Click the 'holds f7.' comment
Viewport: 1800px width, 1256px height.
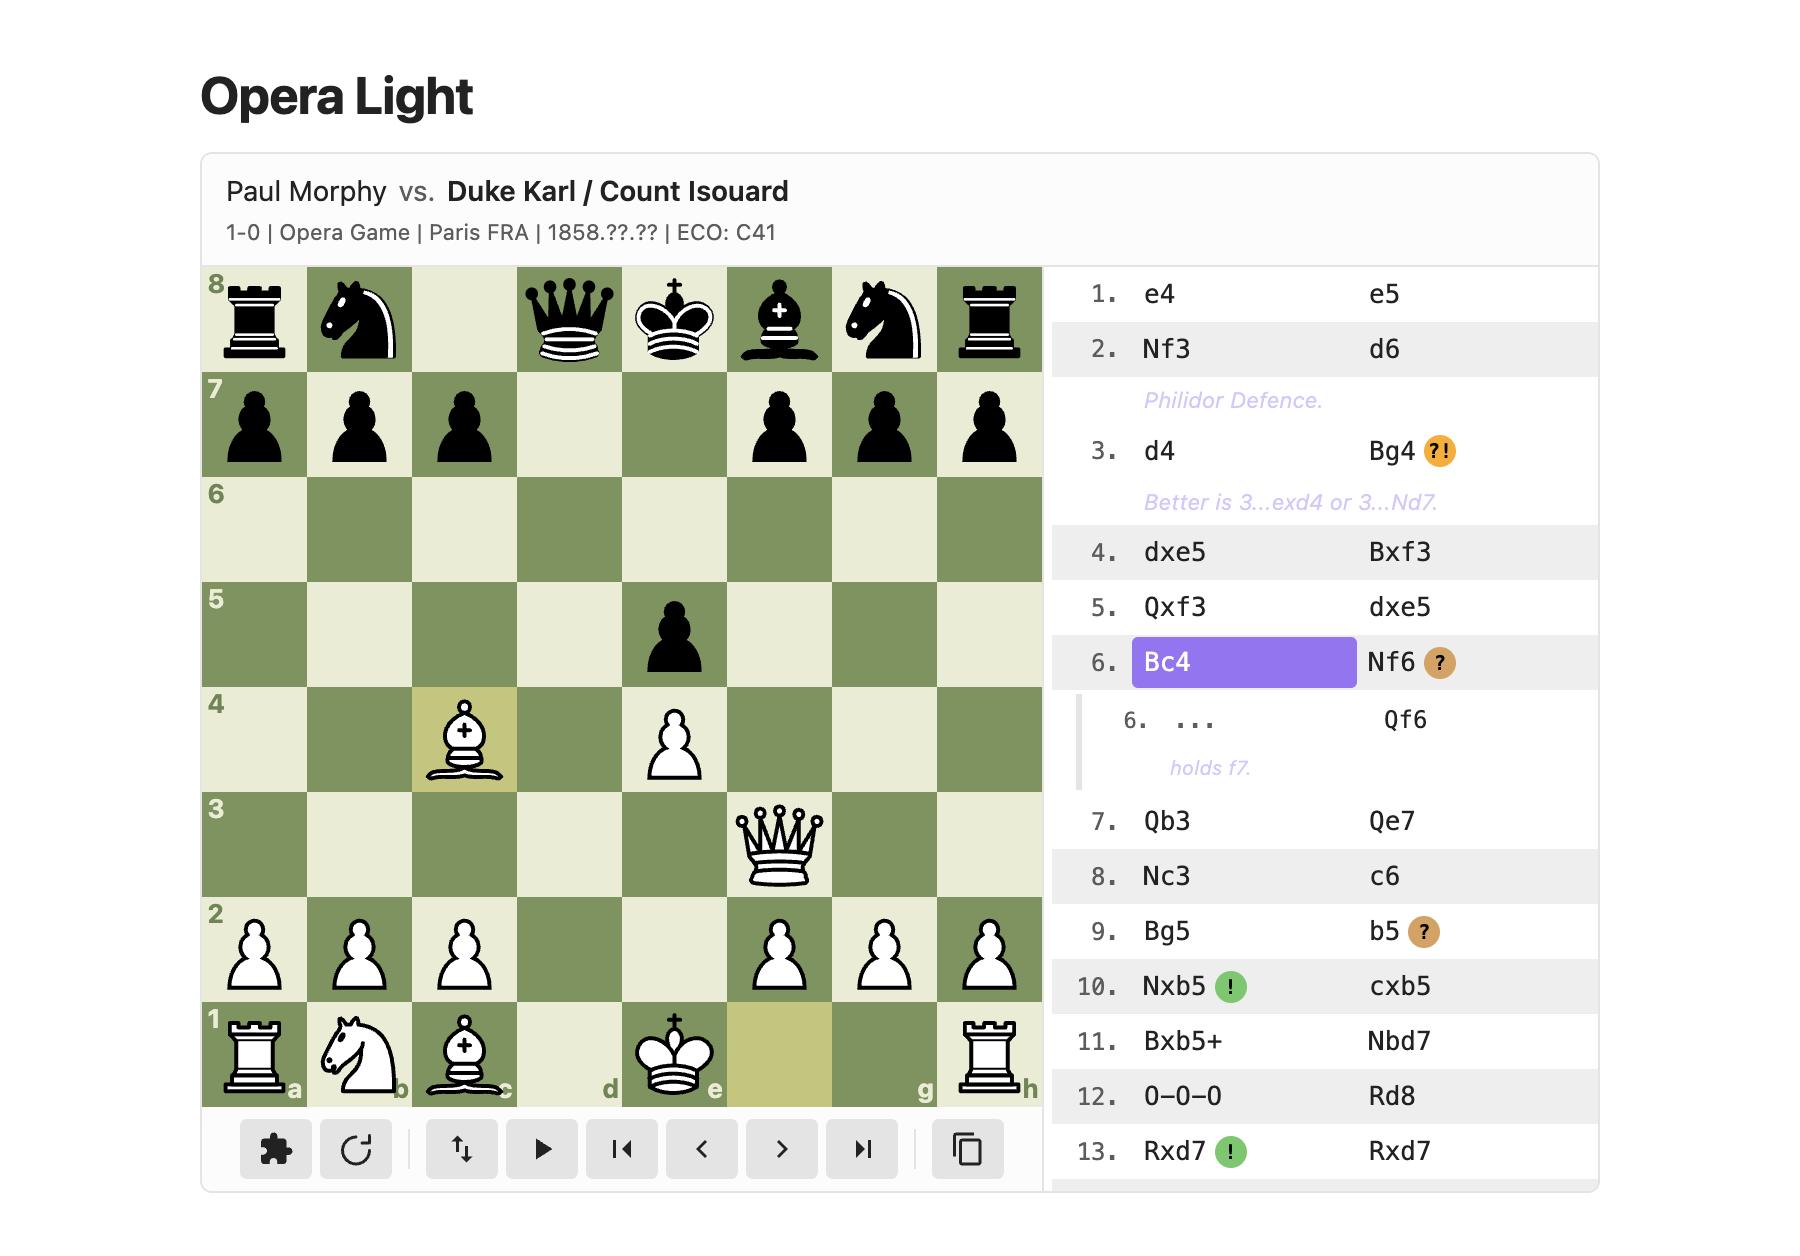(x=1210, y=768)
